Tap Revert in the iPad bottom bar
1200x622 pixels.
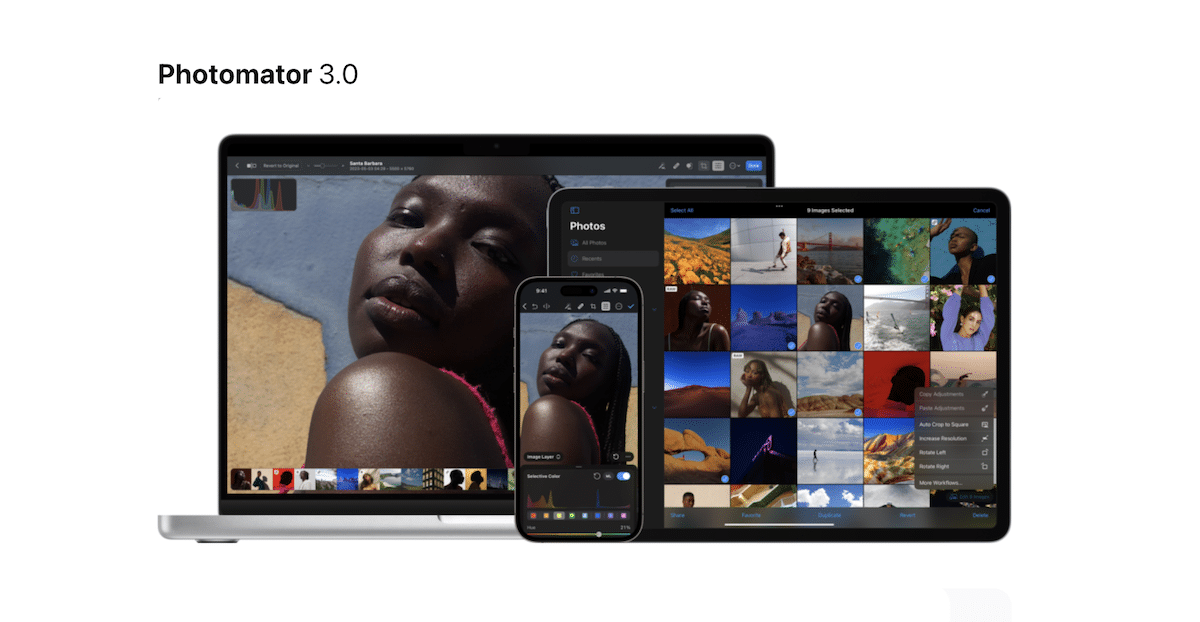(x=907, y=515)
